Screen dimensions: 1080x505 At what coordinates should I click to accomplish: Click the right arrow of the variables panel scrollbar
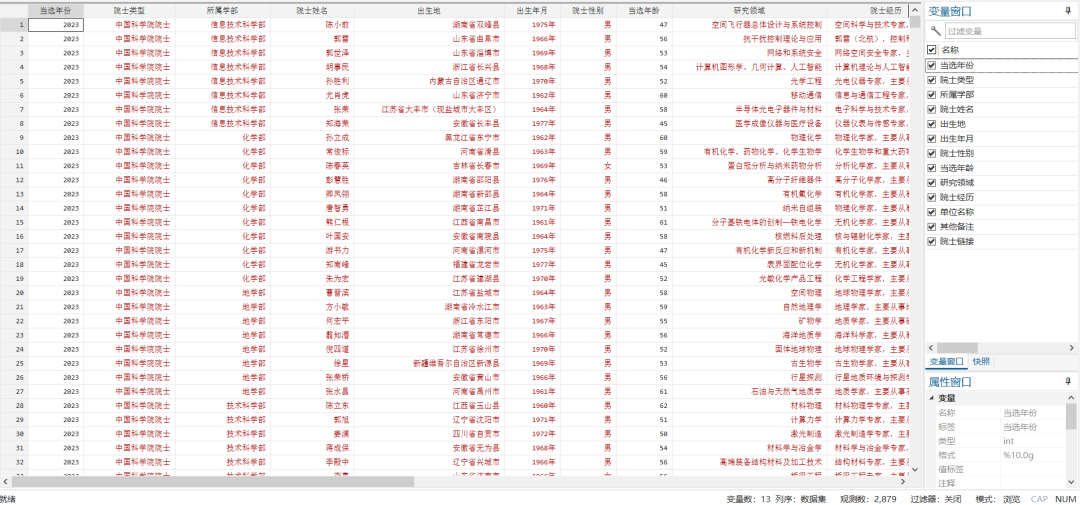point(1071,348)
